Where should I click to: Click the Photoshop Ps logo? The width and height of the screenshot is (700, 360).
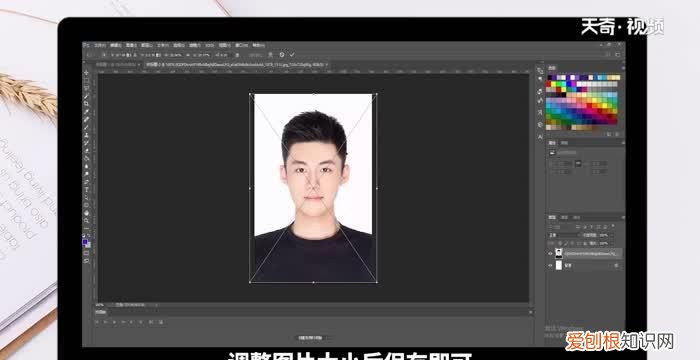[86, 45]
